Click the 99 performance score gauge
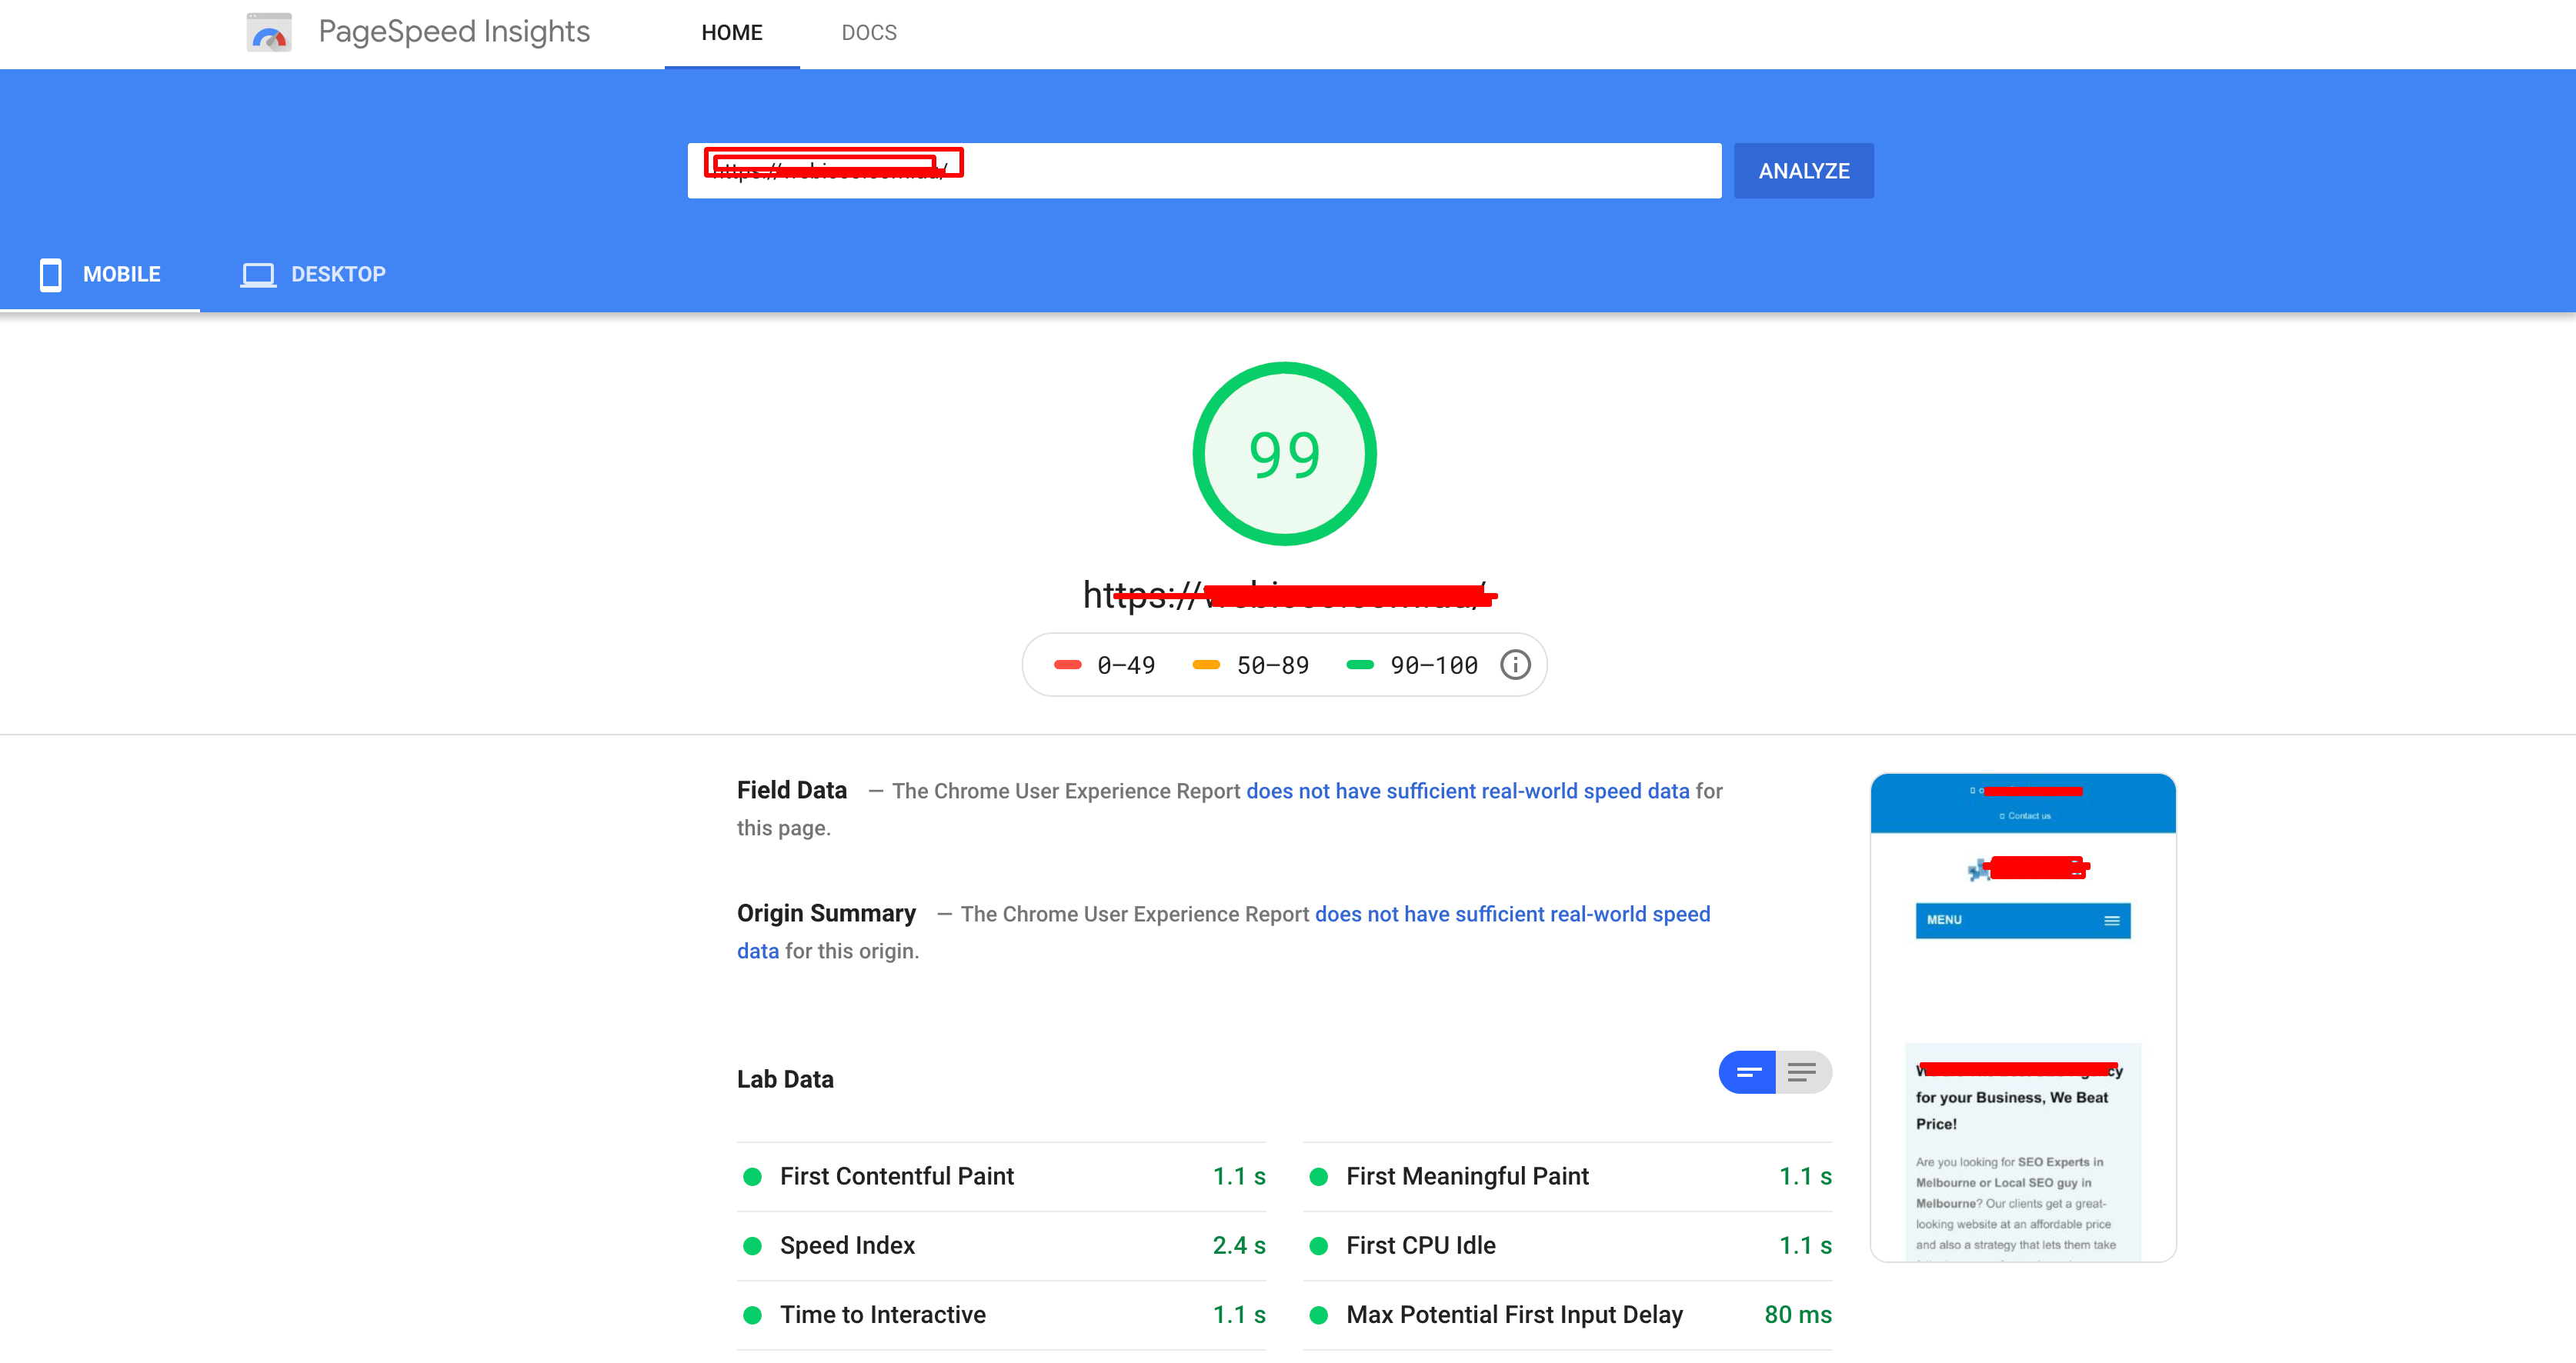Viewport: 2576px width, 1363px height. pos(1284,453)
